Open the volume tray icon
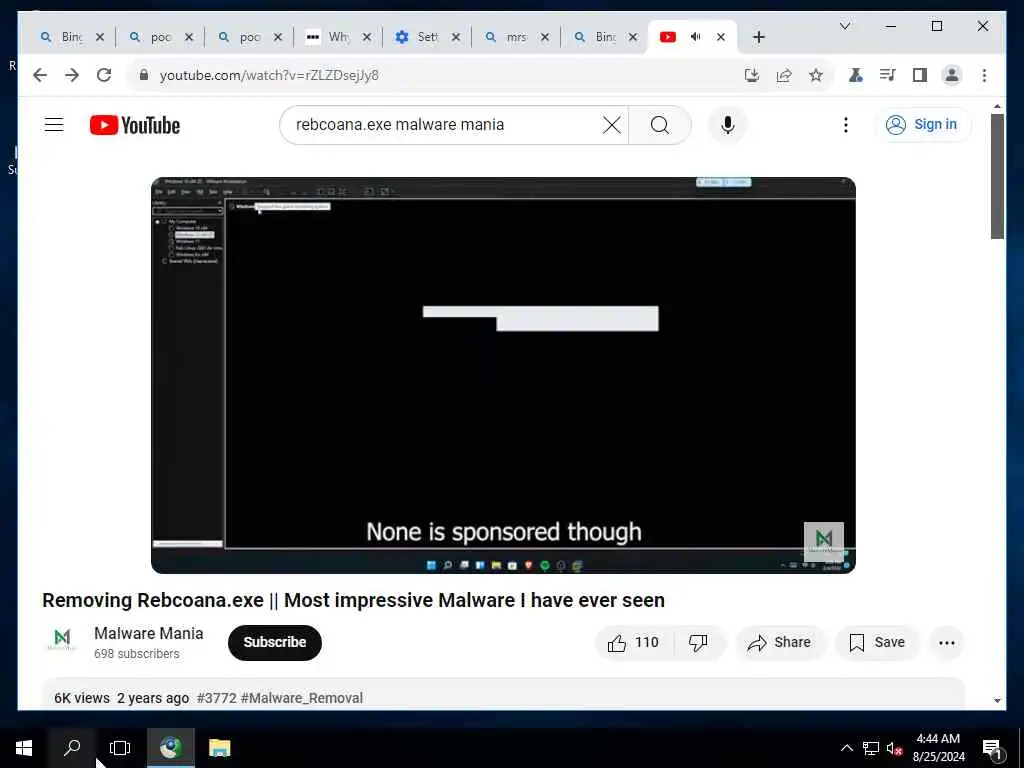Viewport: 1024px width, 768px height. click(894, 748)
